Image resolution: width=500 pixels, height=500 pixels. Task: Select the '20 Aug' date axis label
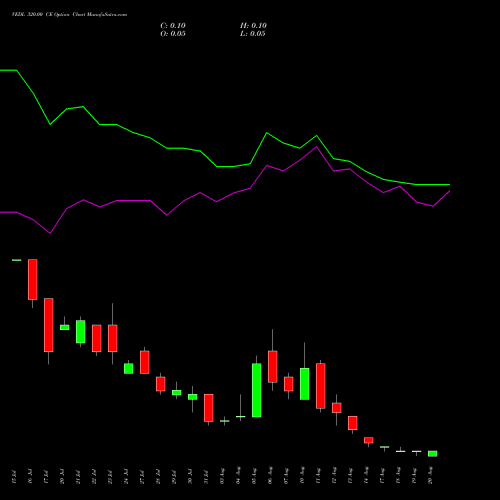point(430,476)
